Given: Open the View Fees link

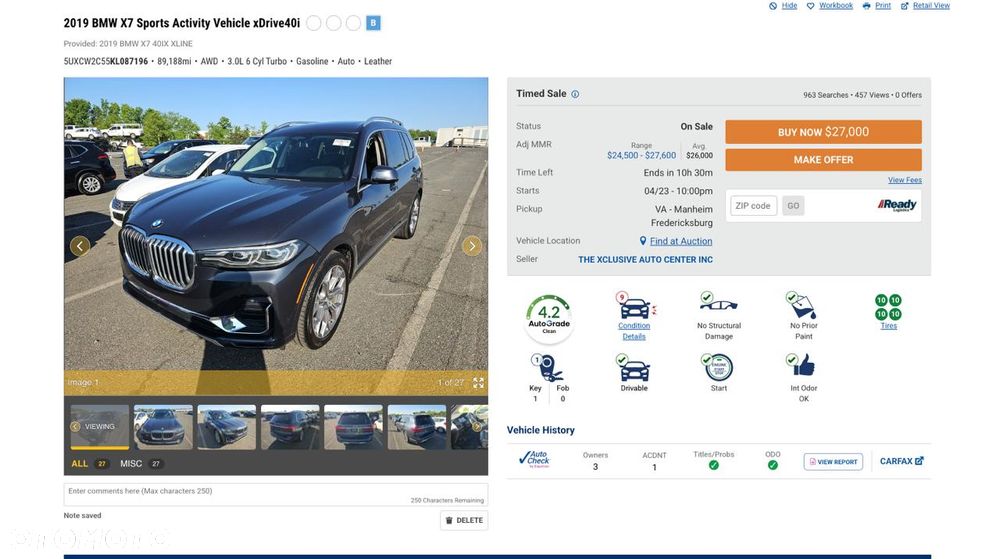Looking at the screenshot, I should (x=904, y=180).
